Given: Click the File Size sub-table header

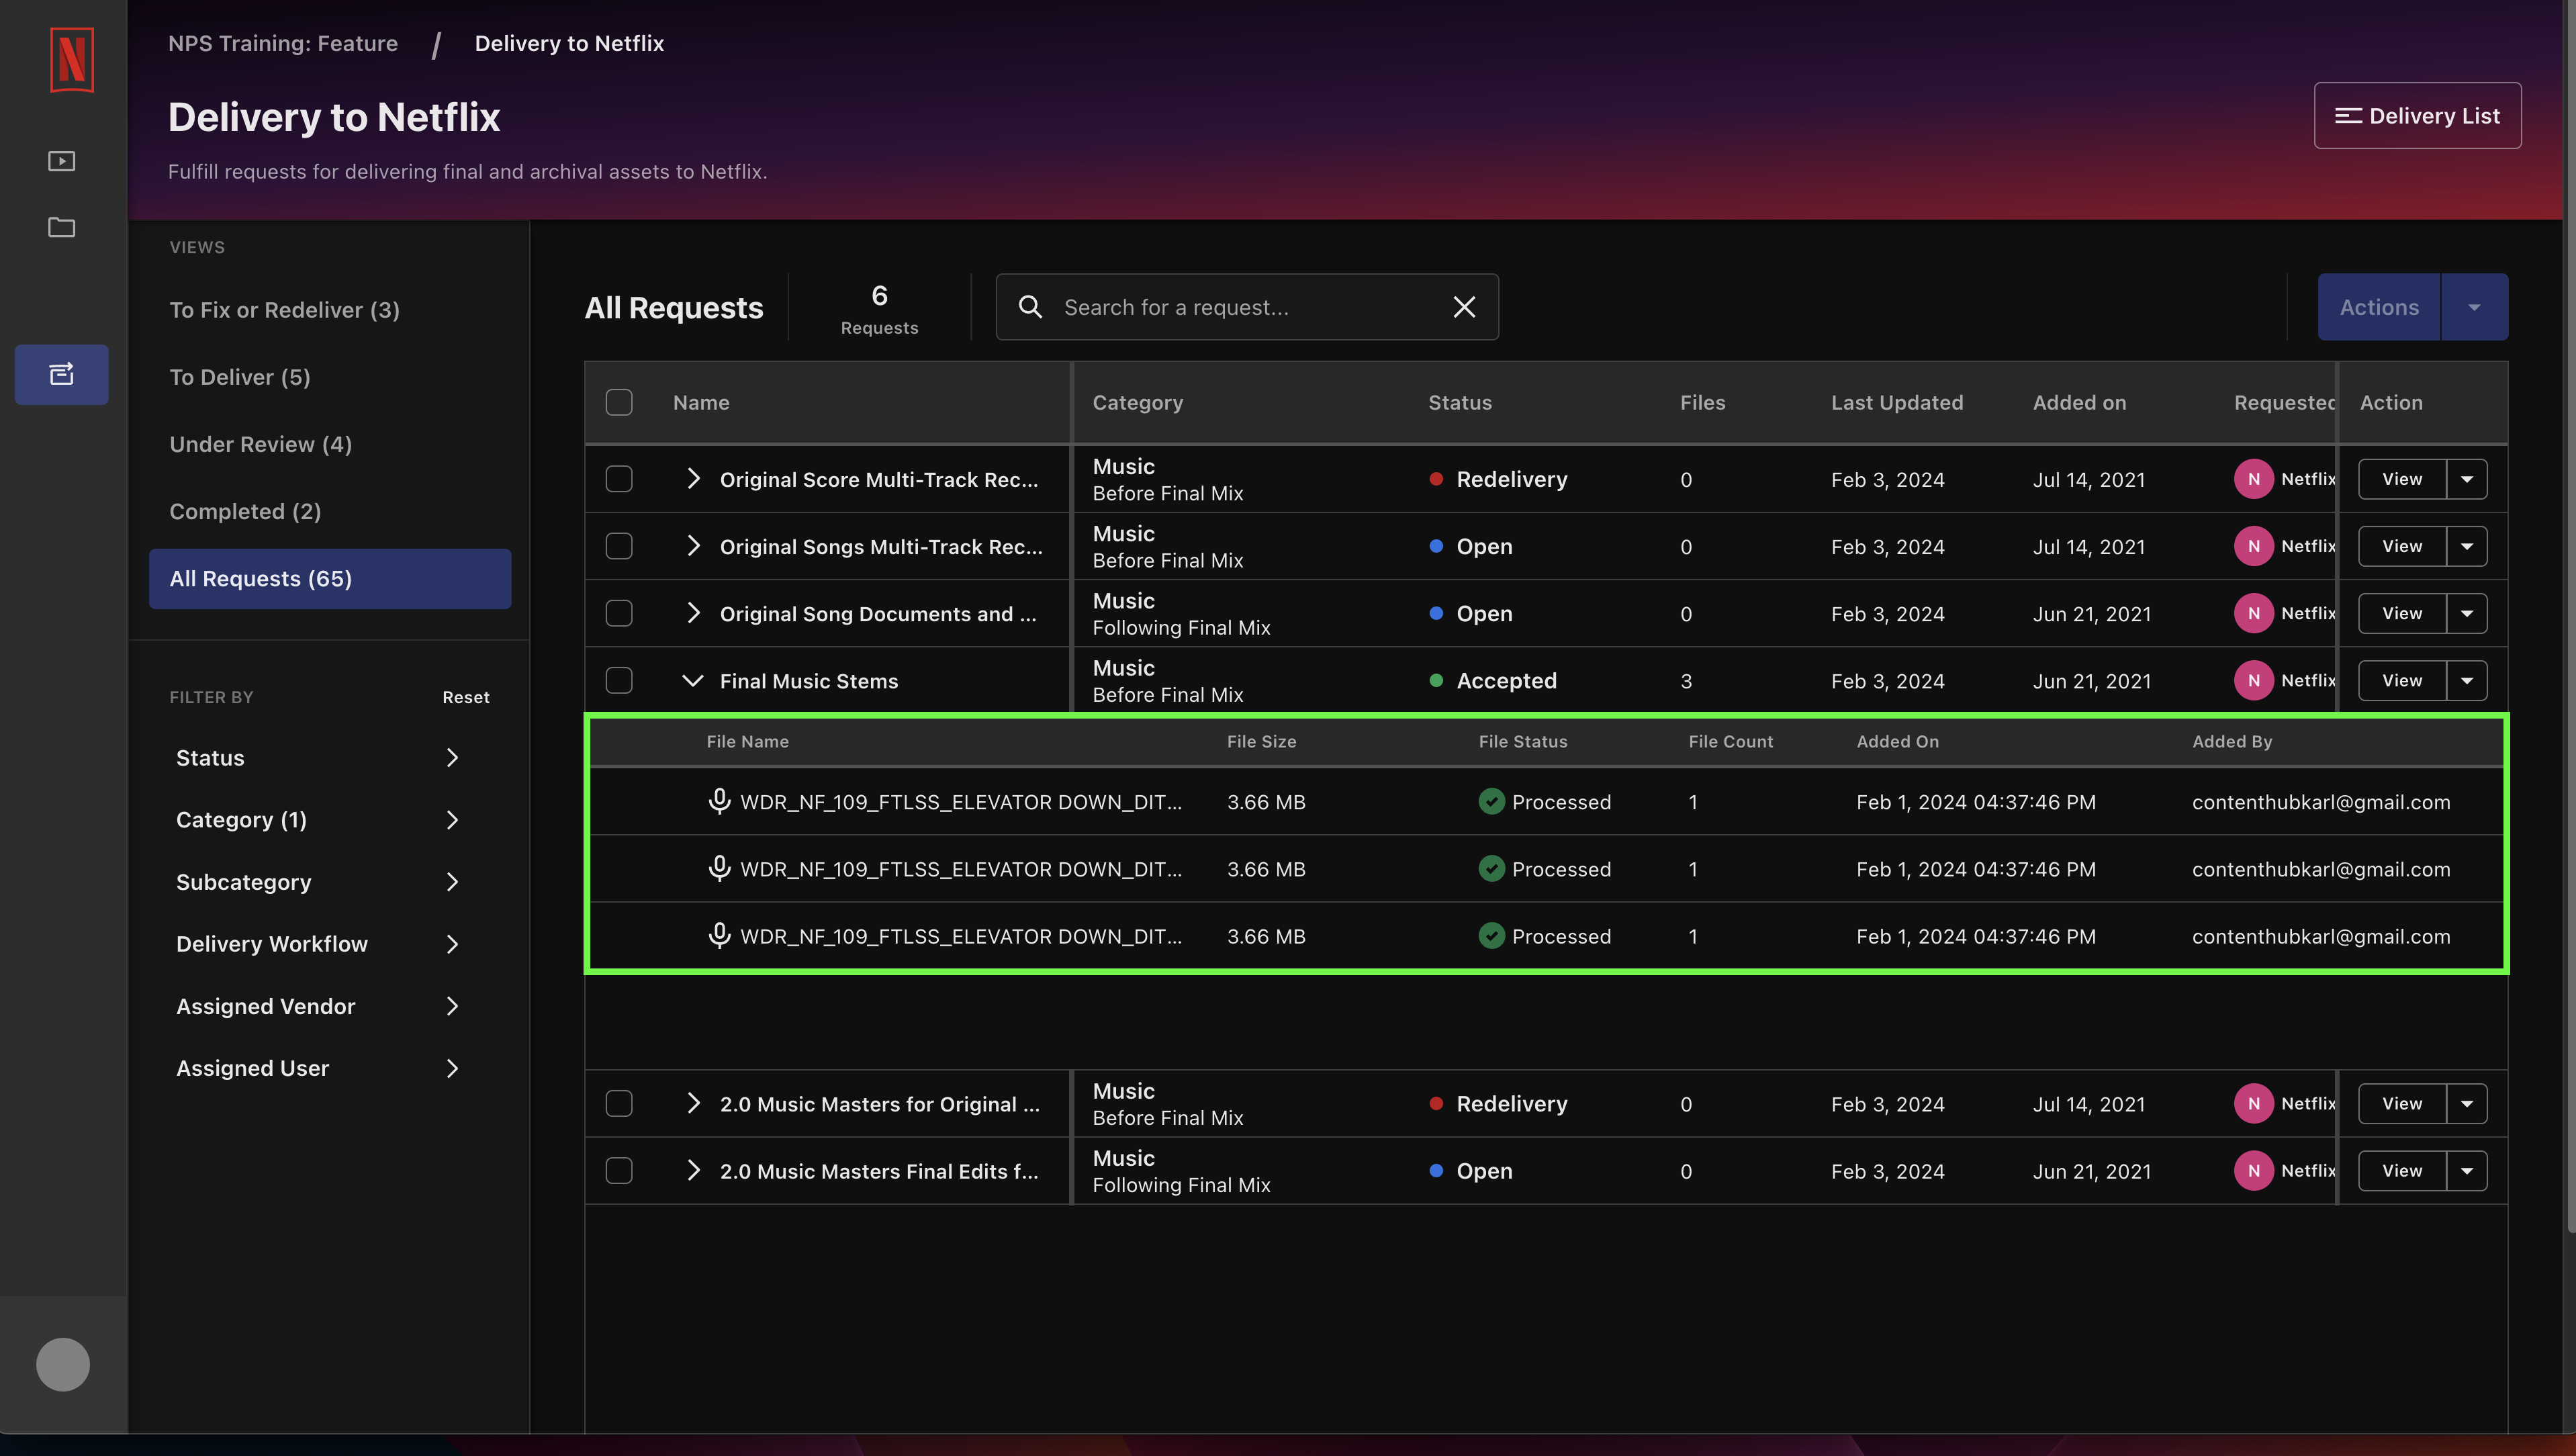Looking at the screenshot, I should 1261,741.
